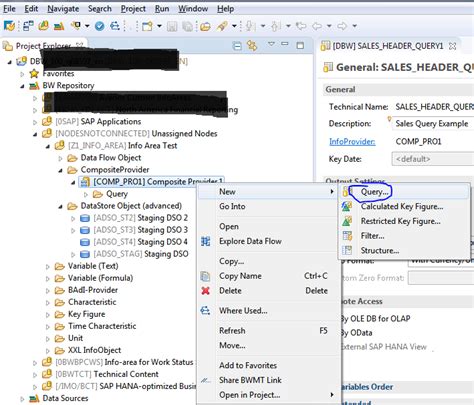Screen dimensions: 474x405
Task: Open the Back history dropdown arrow
Action: [329, 26]
